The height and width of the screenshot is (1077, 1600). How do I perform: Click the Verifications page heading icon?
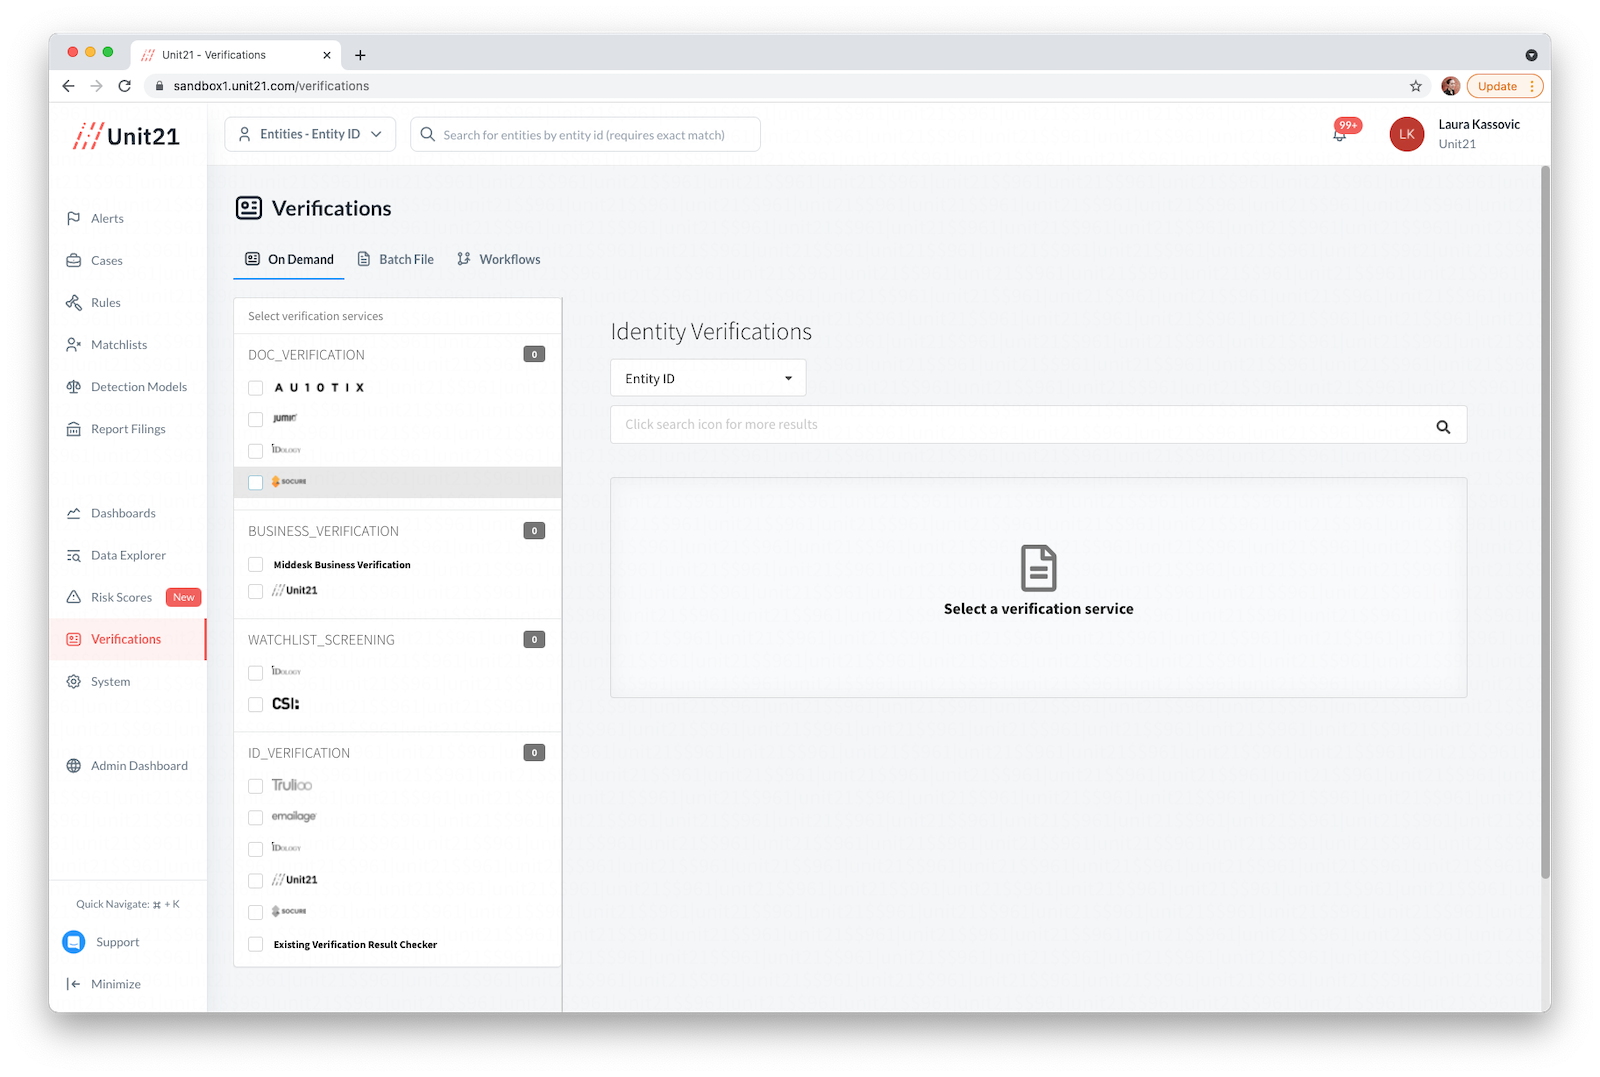click(x=249, y=208)
